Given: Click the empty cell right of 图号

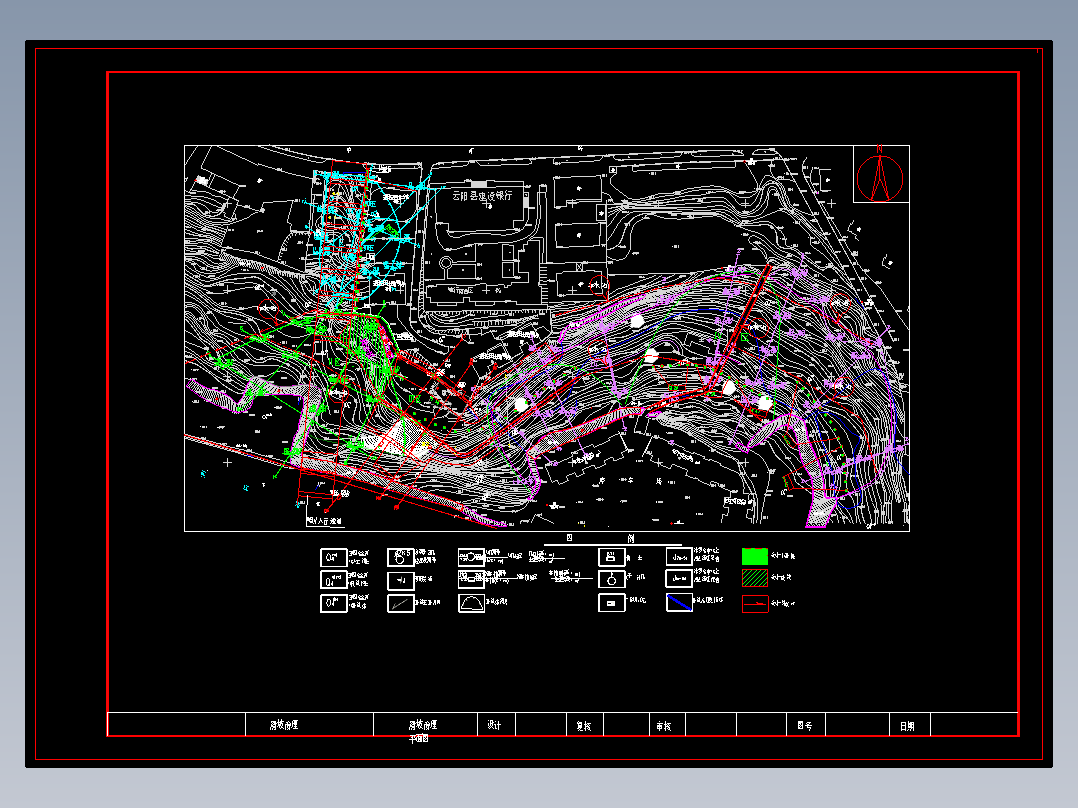Looking at the screenshot, I should [858, 725].
